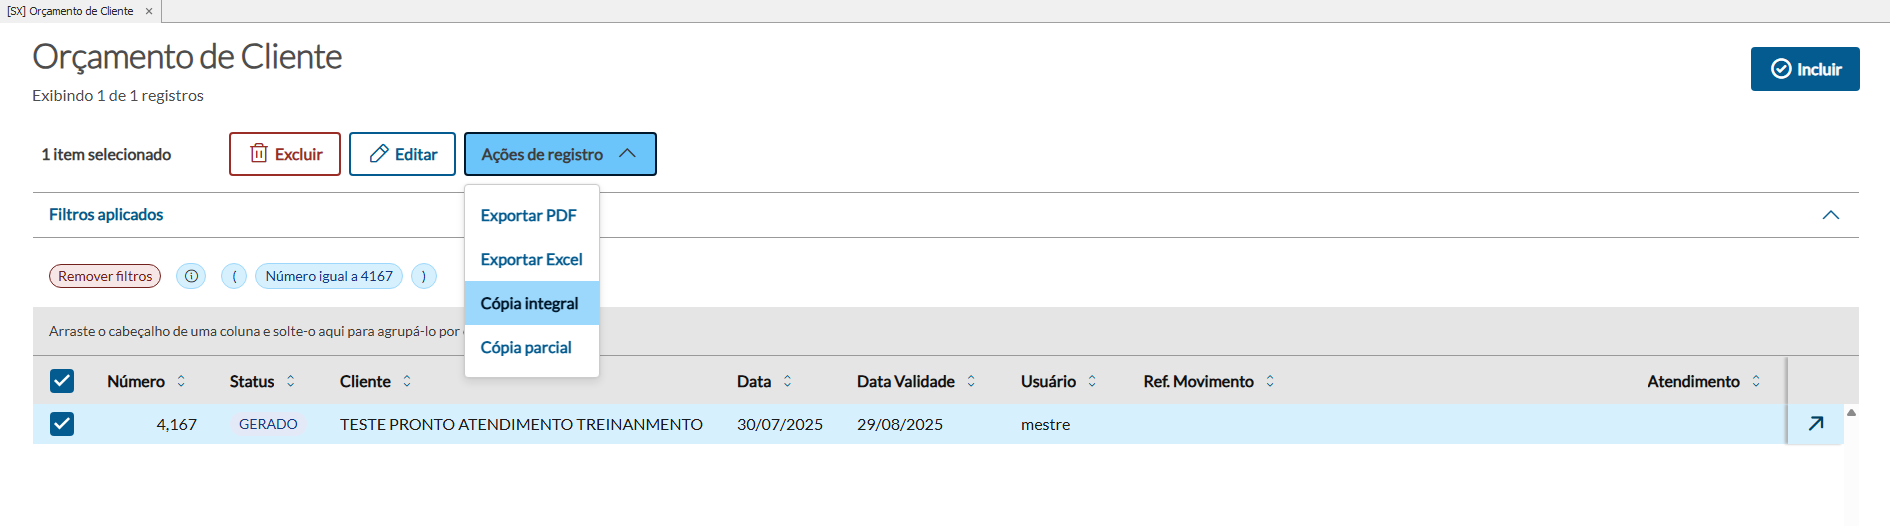
Task: Click the Excluir button
Action: point(285,154)
